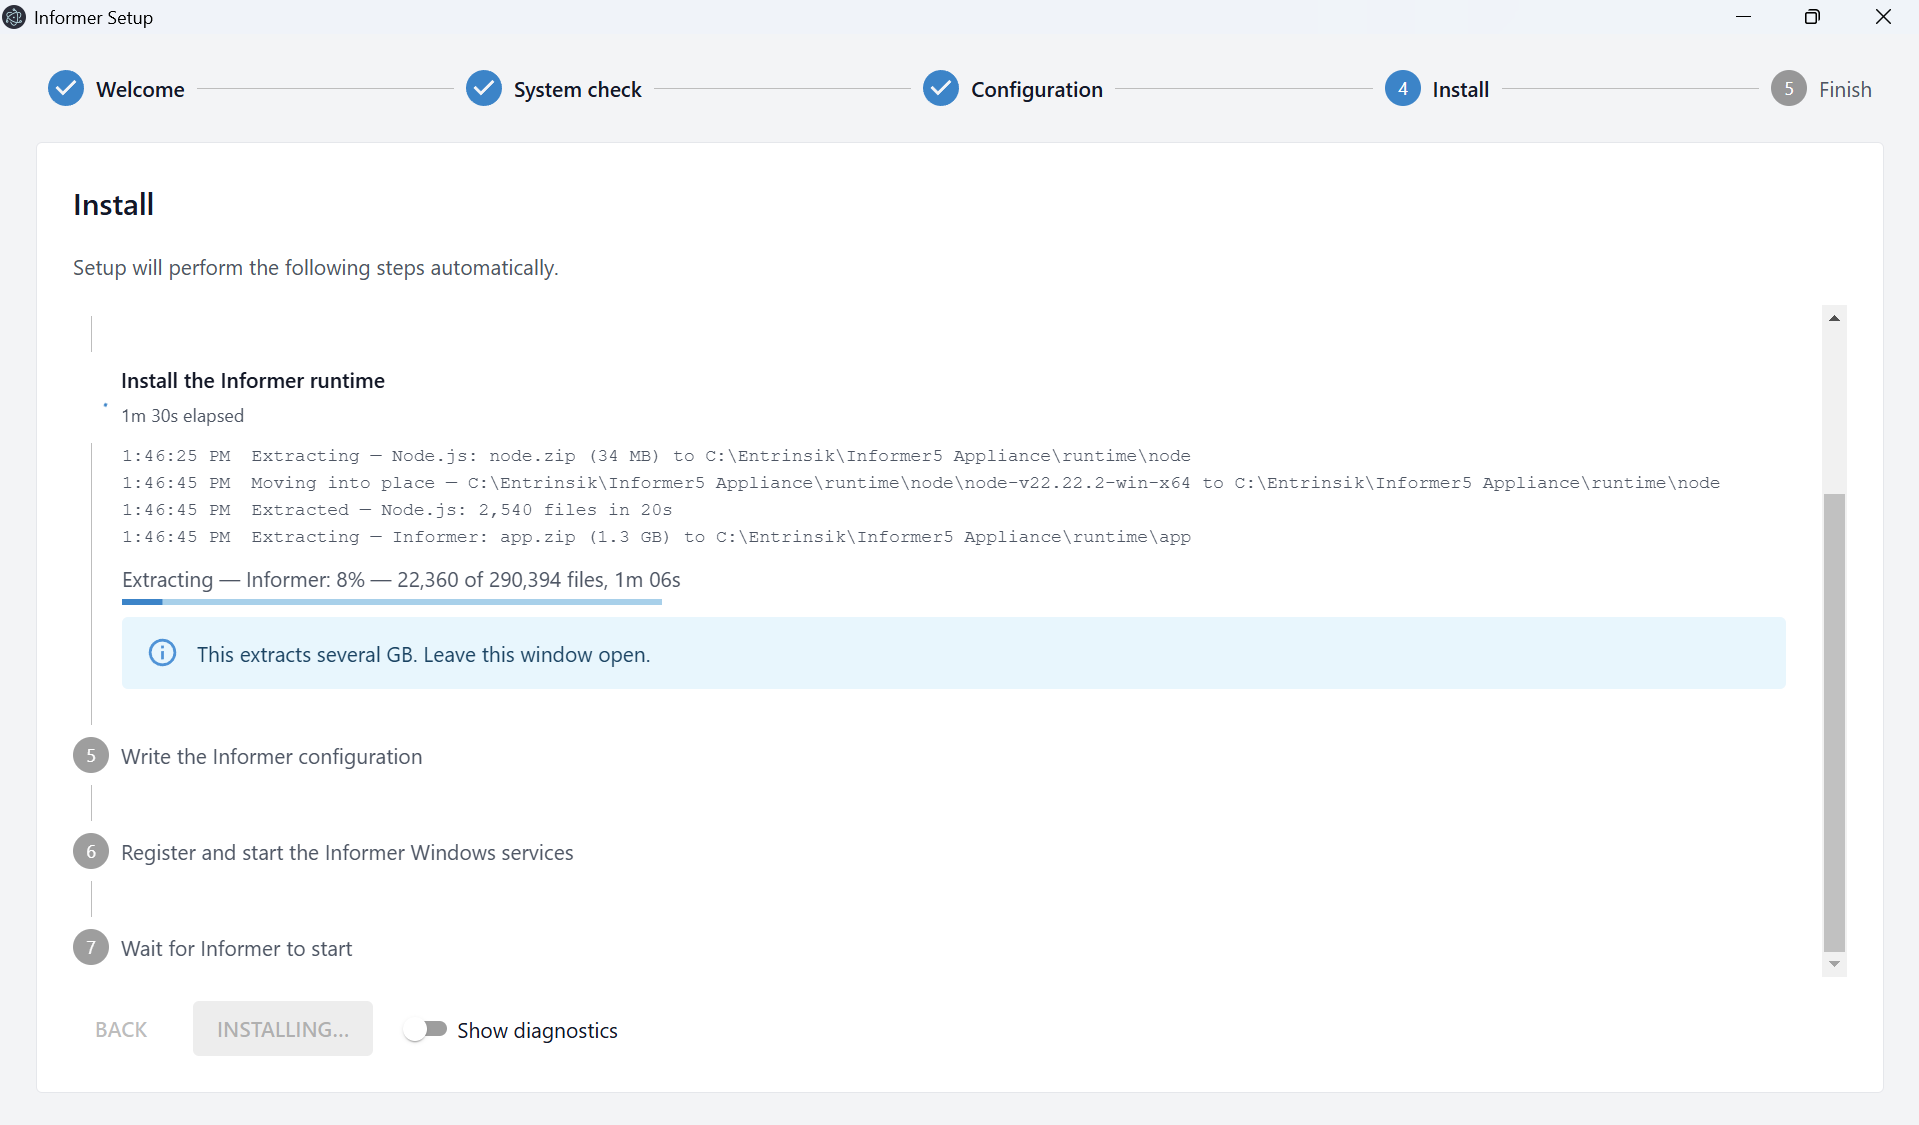Minimize the Informer Setup window

coord(1744,17)
